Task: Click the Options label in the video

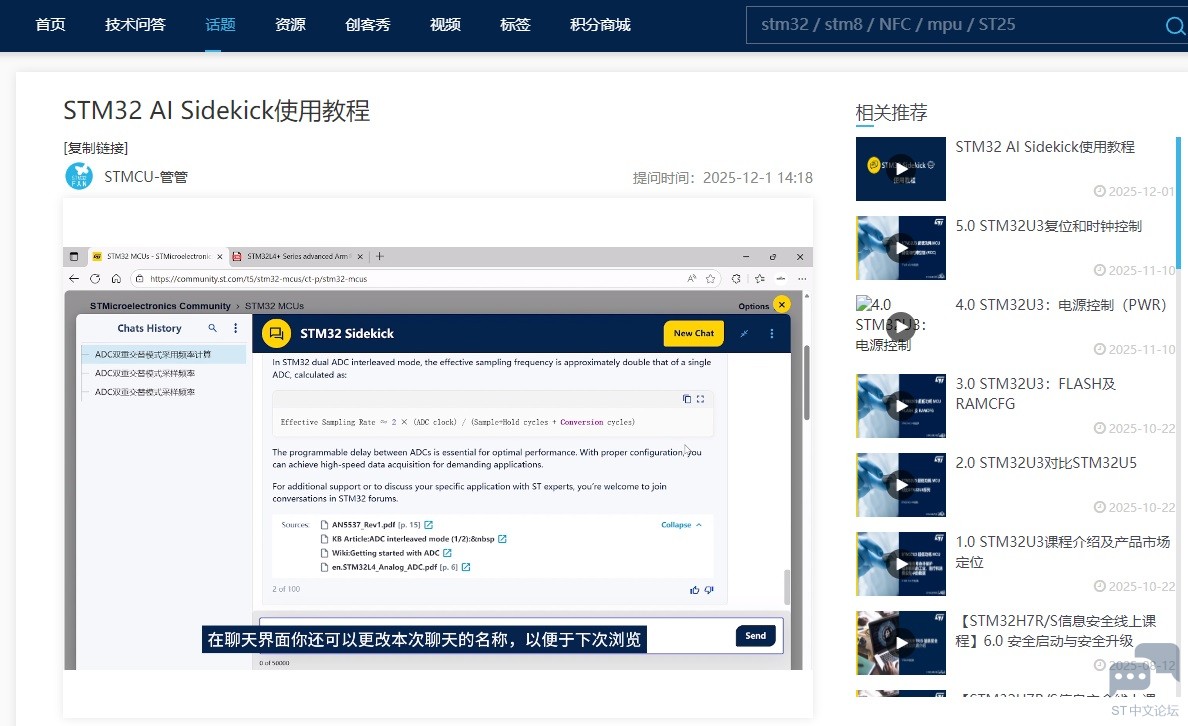Action: click(x=753, y=306)
